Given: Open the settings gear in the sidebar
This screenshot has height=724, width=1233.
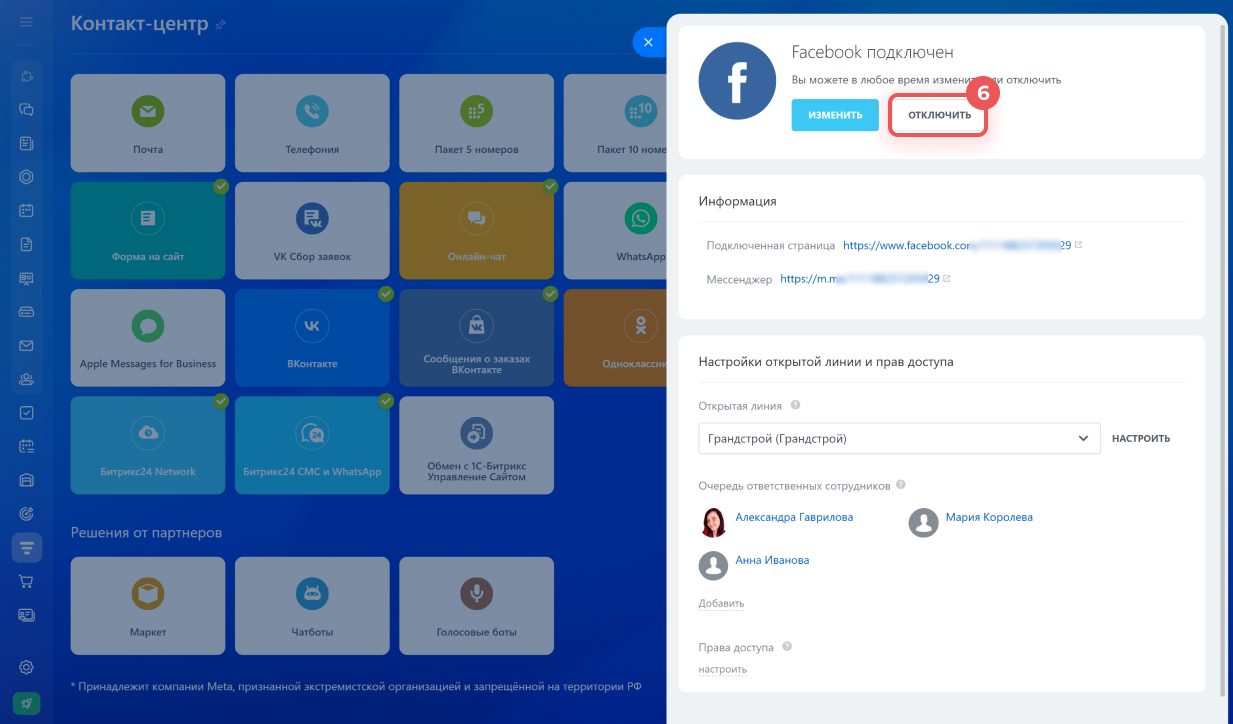Looking at the screenshot, I should (27, 667).
